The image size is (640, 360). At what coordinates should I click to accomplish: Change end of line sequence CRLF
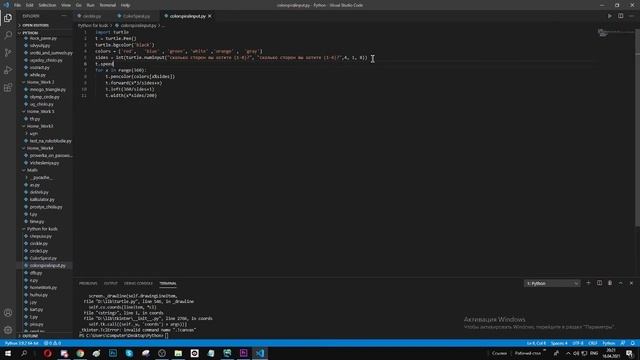coord(593,343)
